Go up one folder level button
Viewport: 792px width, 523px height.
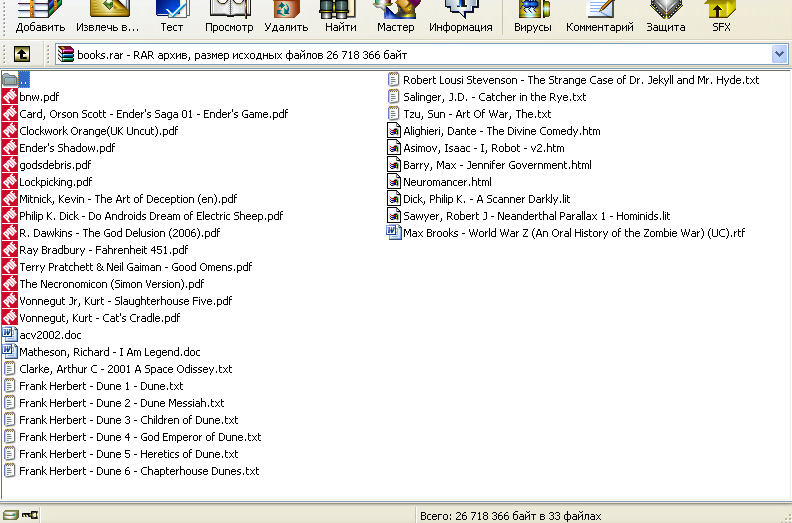tap(22, 54)
